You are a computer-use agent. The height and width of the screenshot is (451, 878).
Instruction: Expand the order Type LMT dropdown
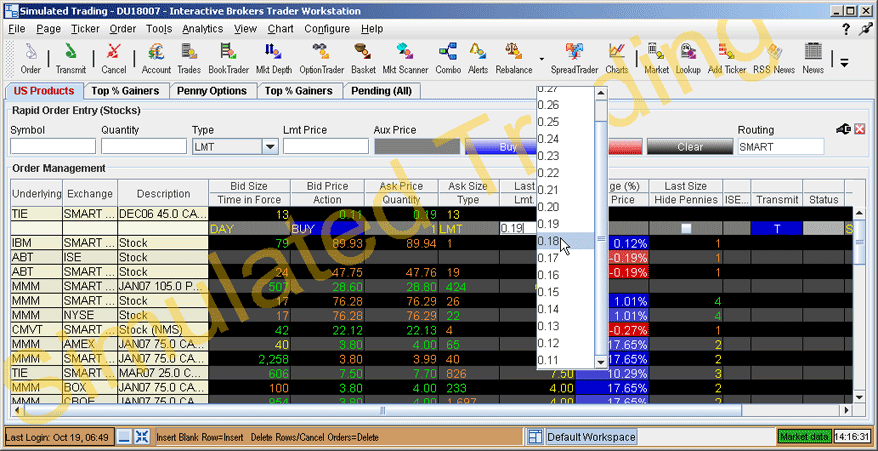[270, 147]
